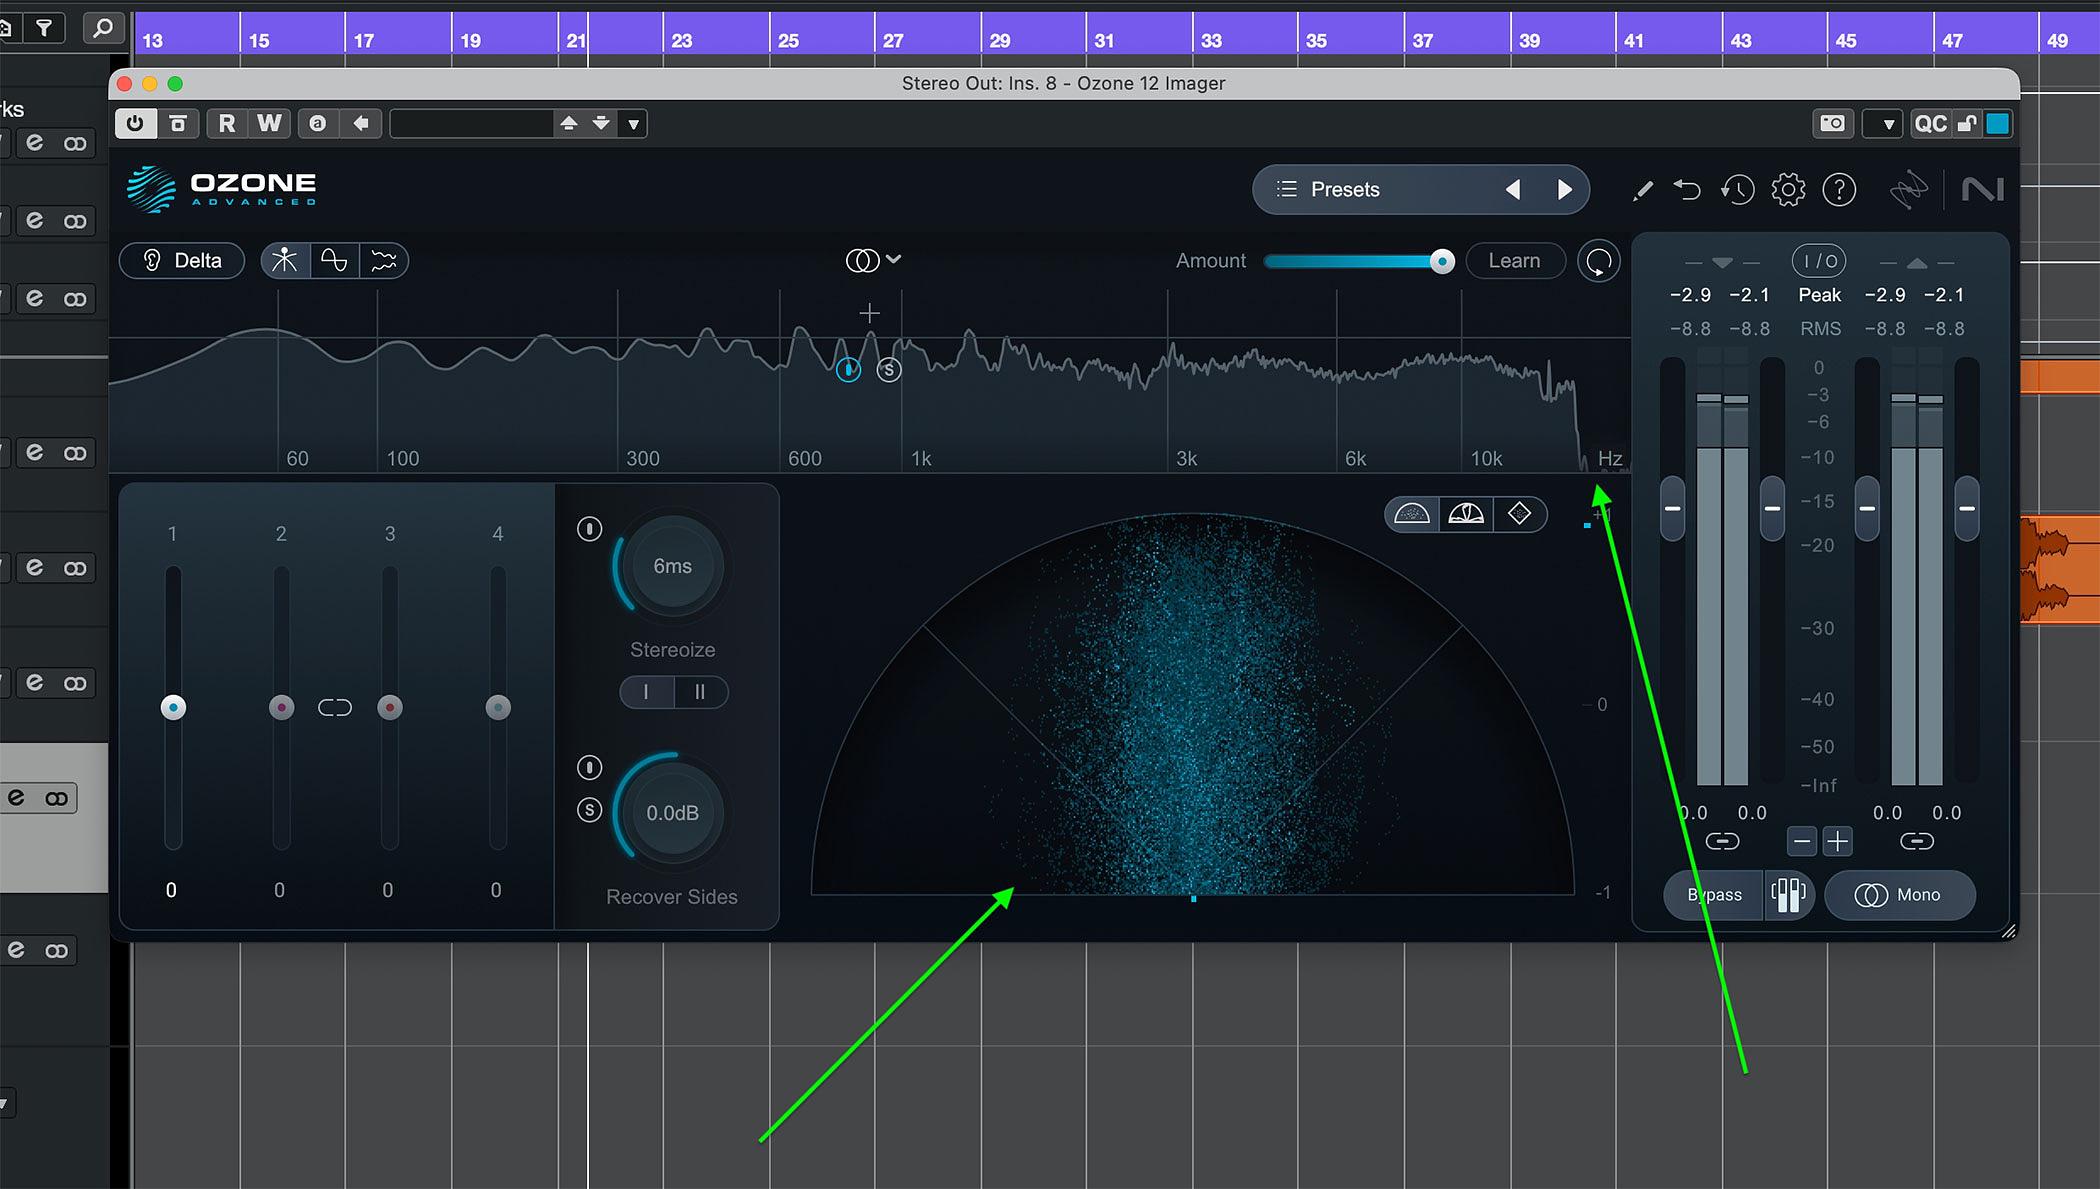Click the scribble assistant icon beside NI logo
The height and width of the screenshot is (1189, 2100).
[x=1908, y=189]
